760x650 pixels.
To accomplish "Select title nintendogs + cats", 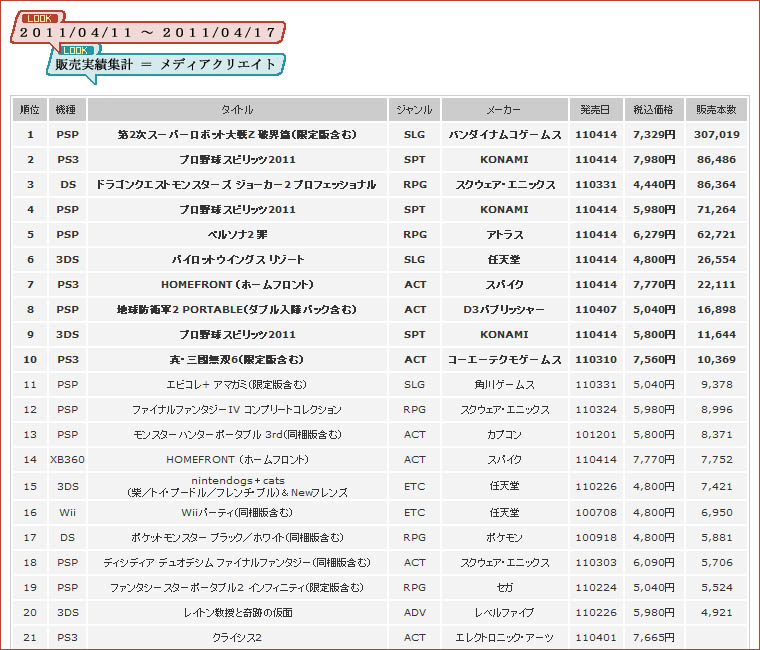I will coord(238,487).
